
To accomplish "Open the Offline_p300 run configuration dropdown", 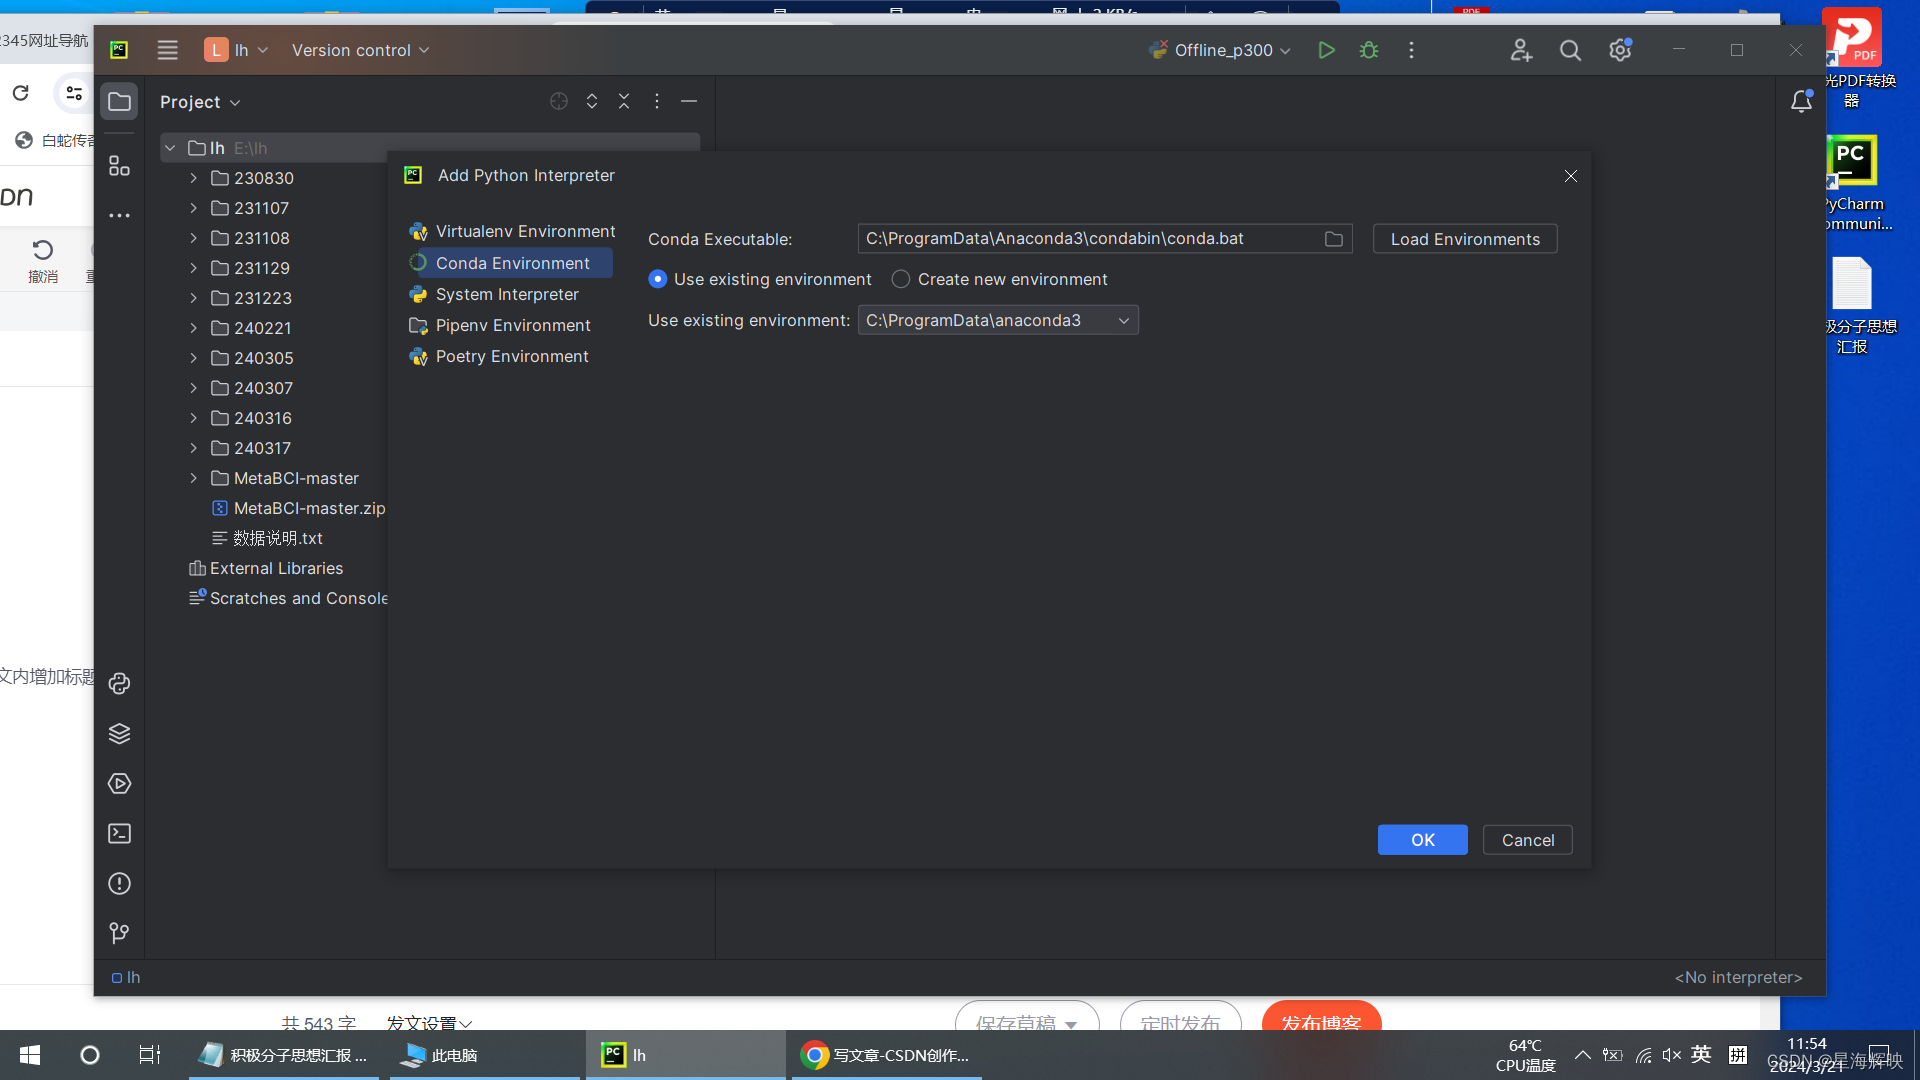I will coord(1222,50).
